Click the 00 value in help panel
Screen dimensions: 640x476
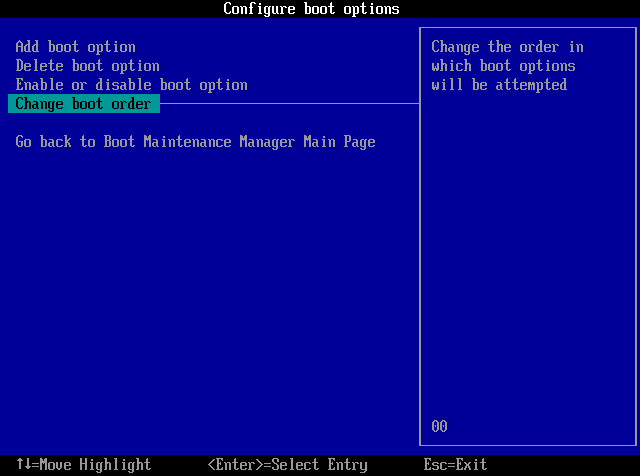coord(439,426)
